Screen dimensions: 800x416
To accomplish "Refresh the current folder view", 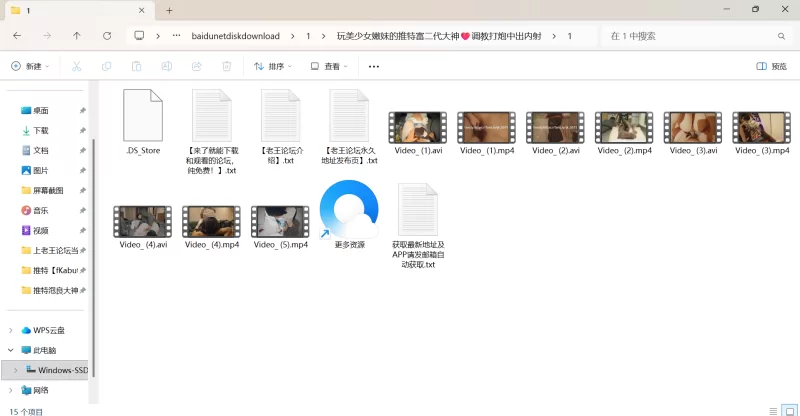I will click(107, 35).
